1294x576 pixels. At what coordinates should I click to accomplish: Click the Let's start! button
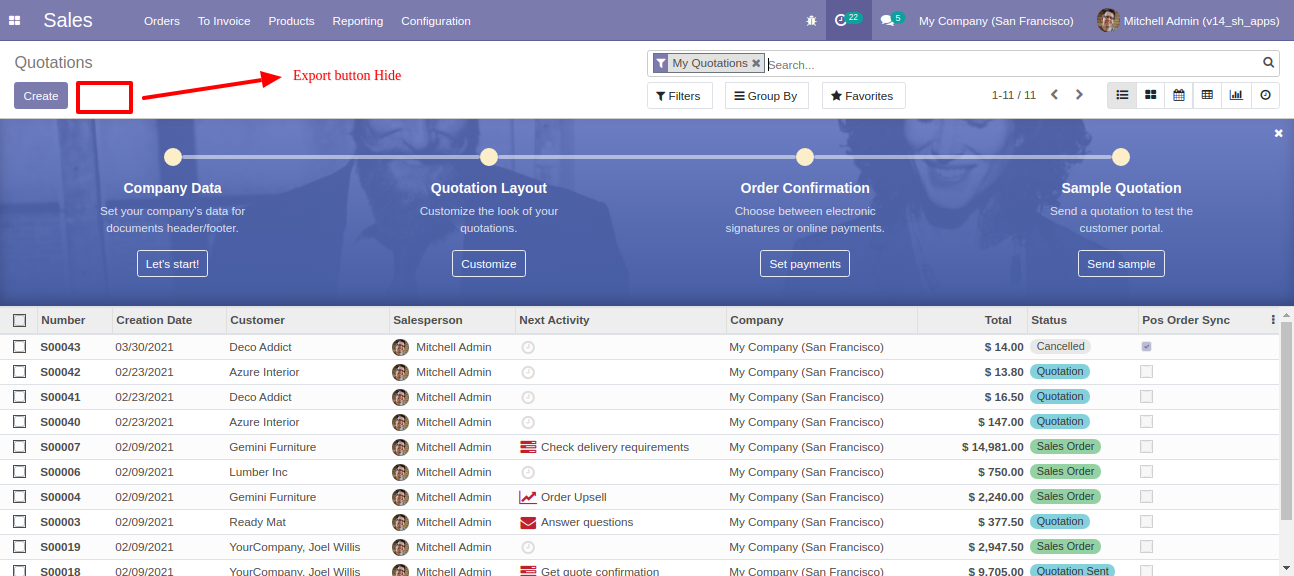click(172, 264)
